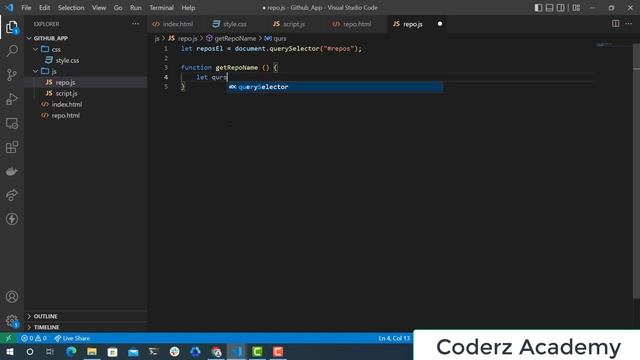Open repo.html in the file tree

tap(66, 116)
